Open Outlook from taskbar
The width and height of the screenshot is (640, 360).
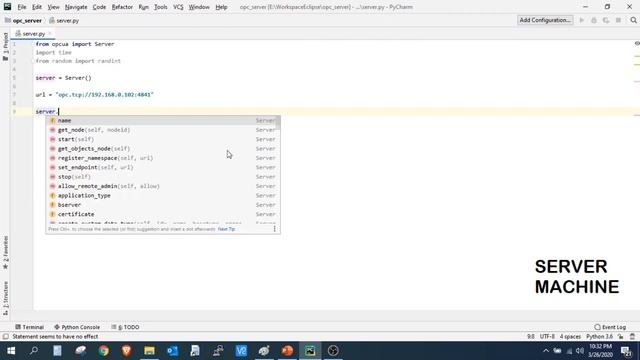pyautogui.click(x=172, y=351)
